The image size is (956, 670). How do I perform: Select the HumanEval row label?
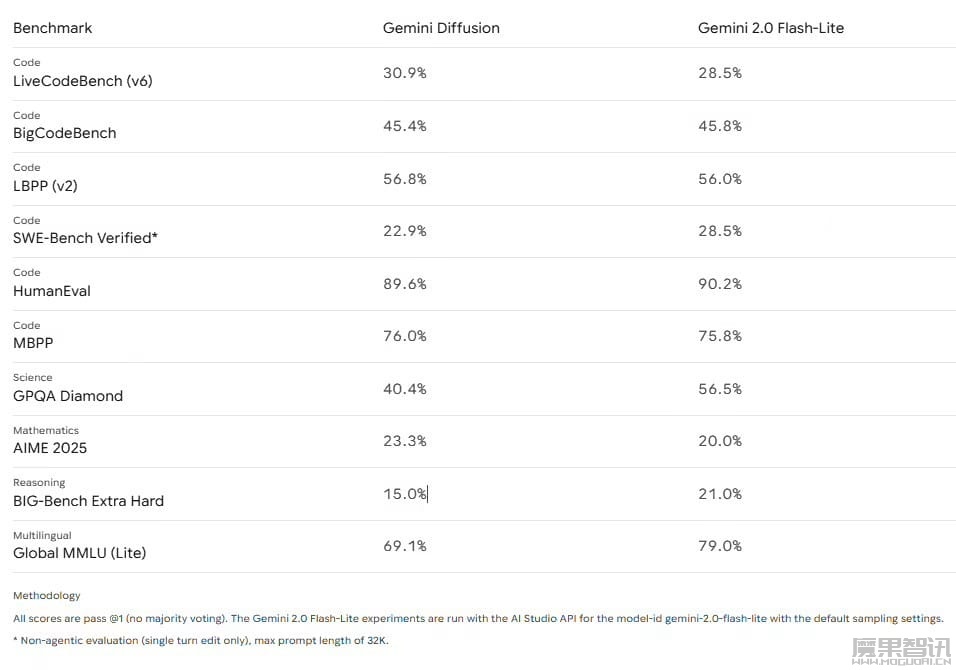pyautogui.click(x=52, y=291)
